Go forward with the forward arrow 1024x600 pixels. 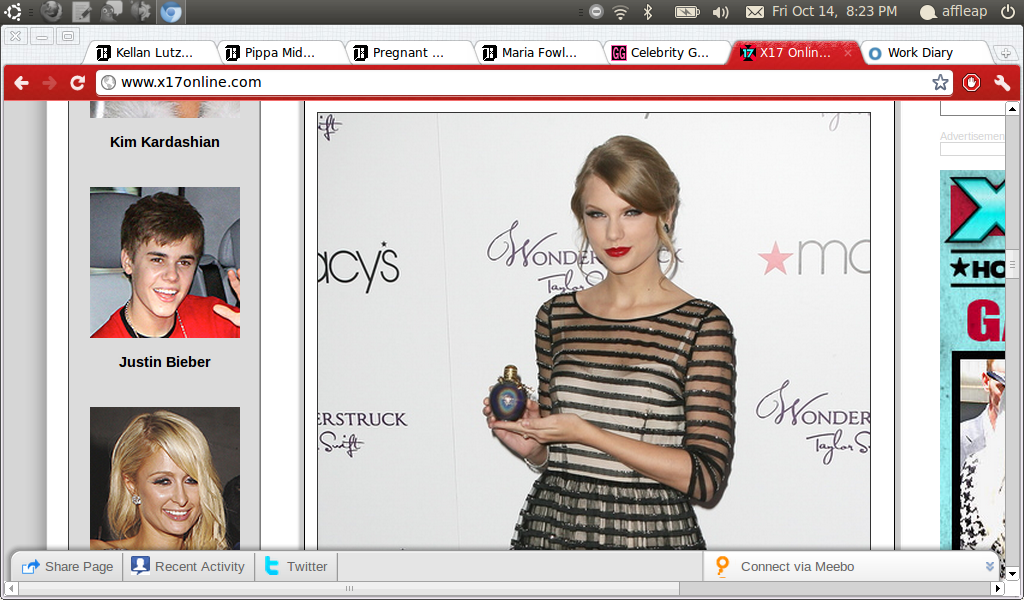[49, 82]
